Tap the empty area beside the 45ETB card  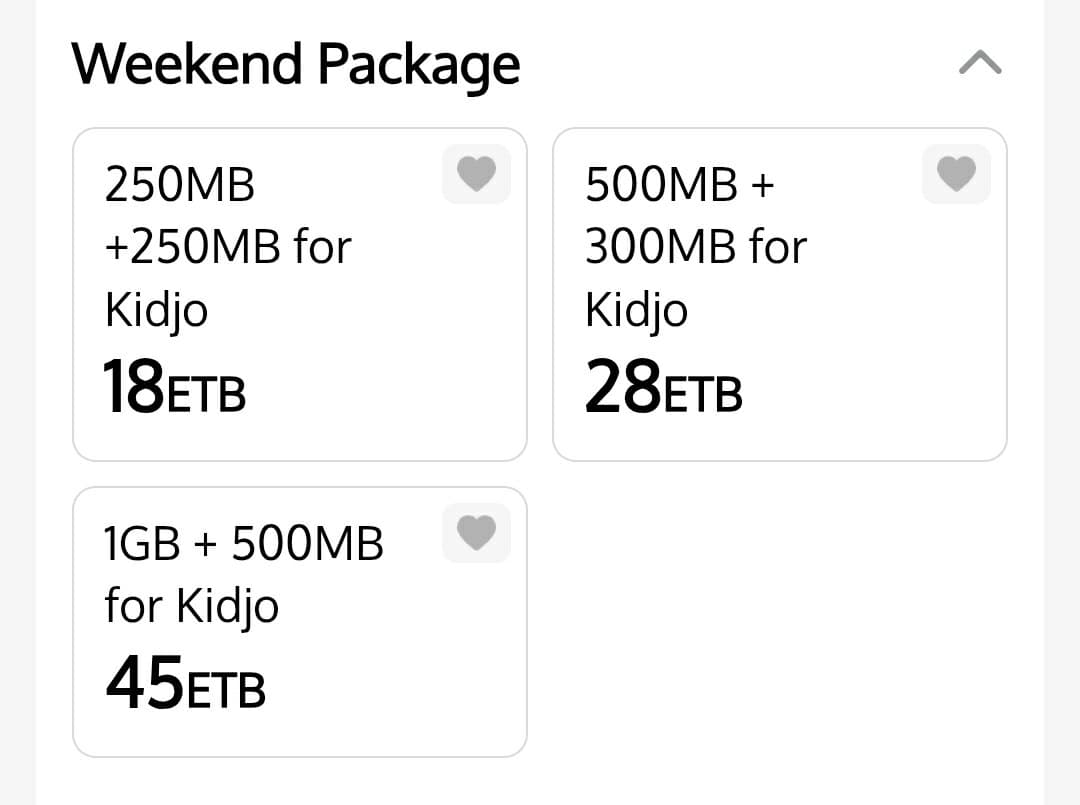point(780,622)
